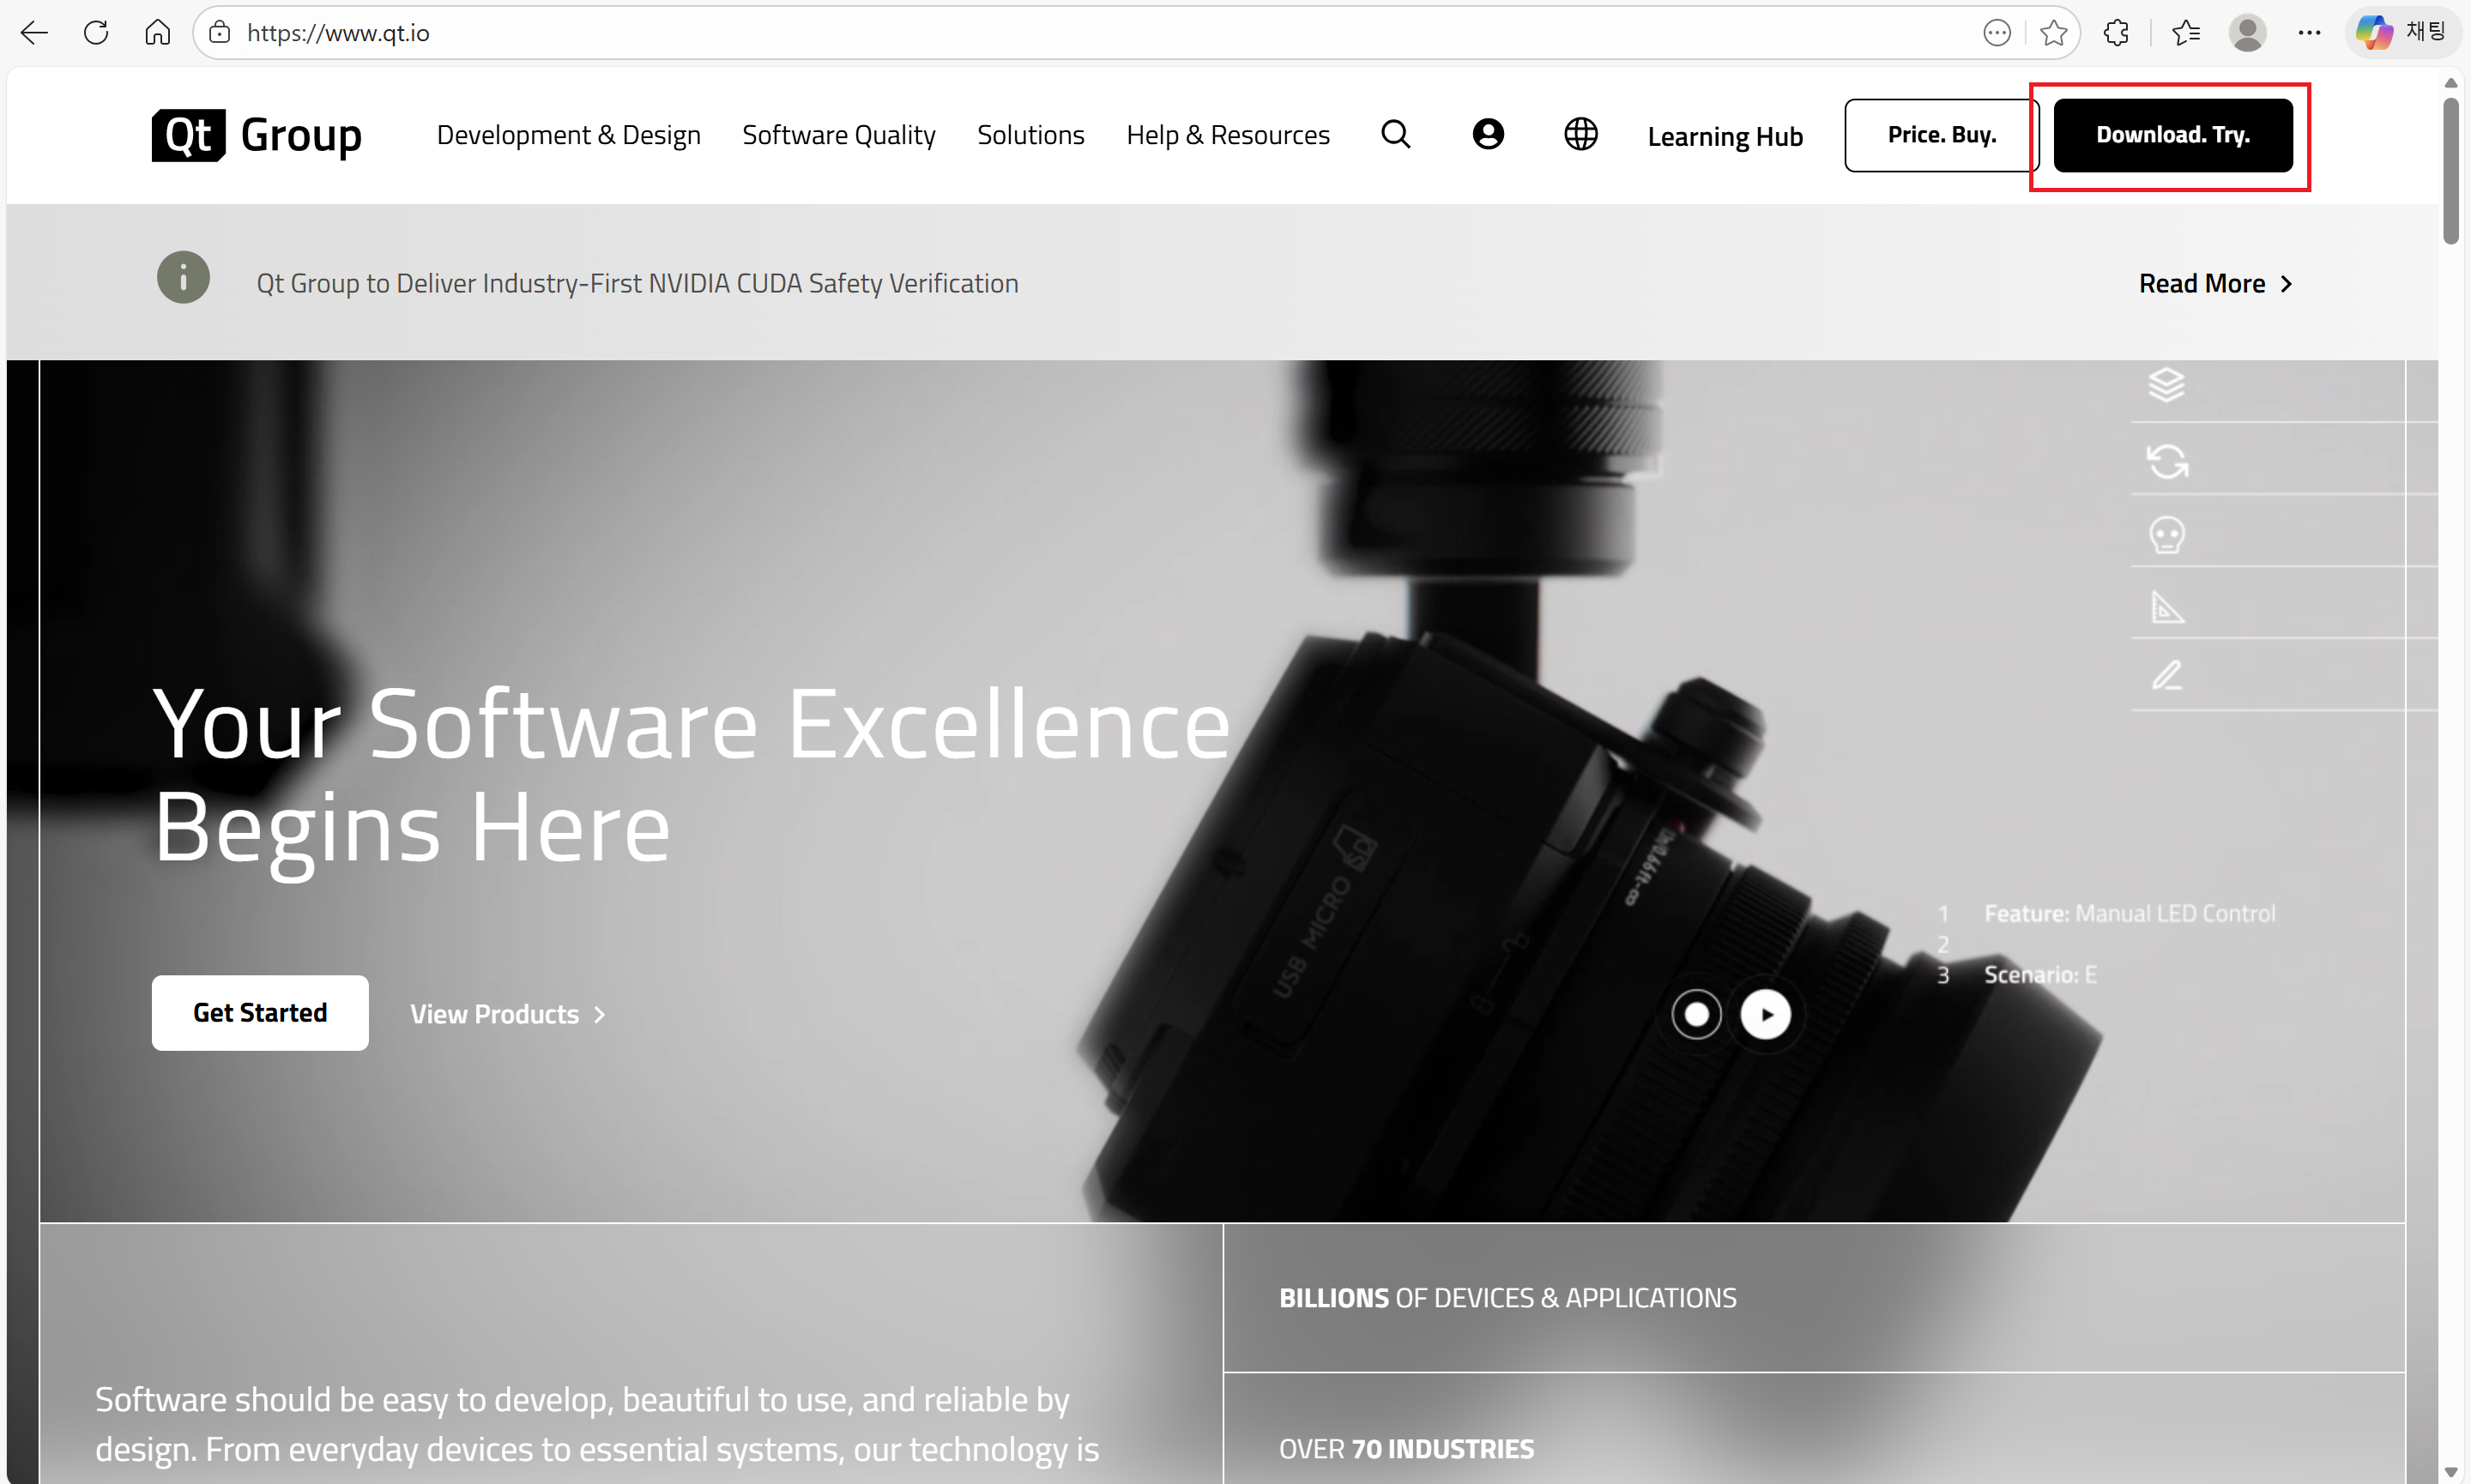Click the browser address bar URL field
This screenshot has width=2471, height=1484.
coord(1000,33)
